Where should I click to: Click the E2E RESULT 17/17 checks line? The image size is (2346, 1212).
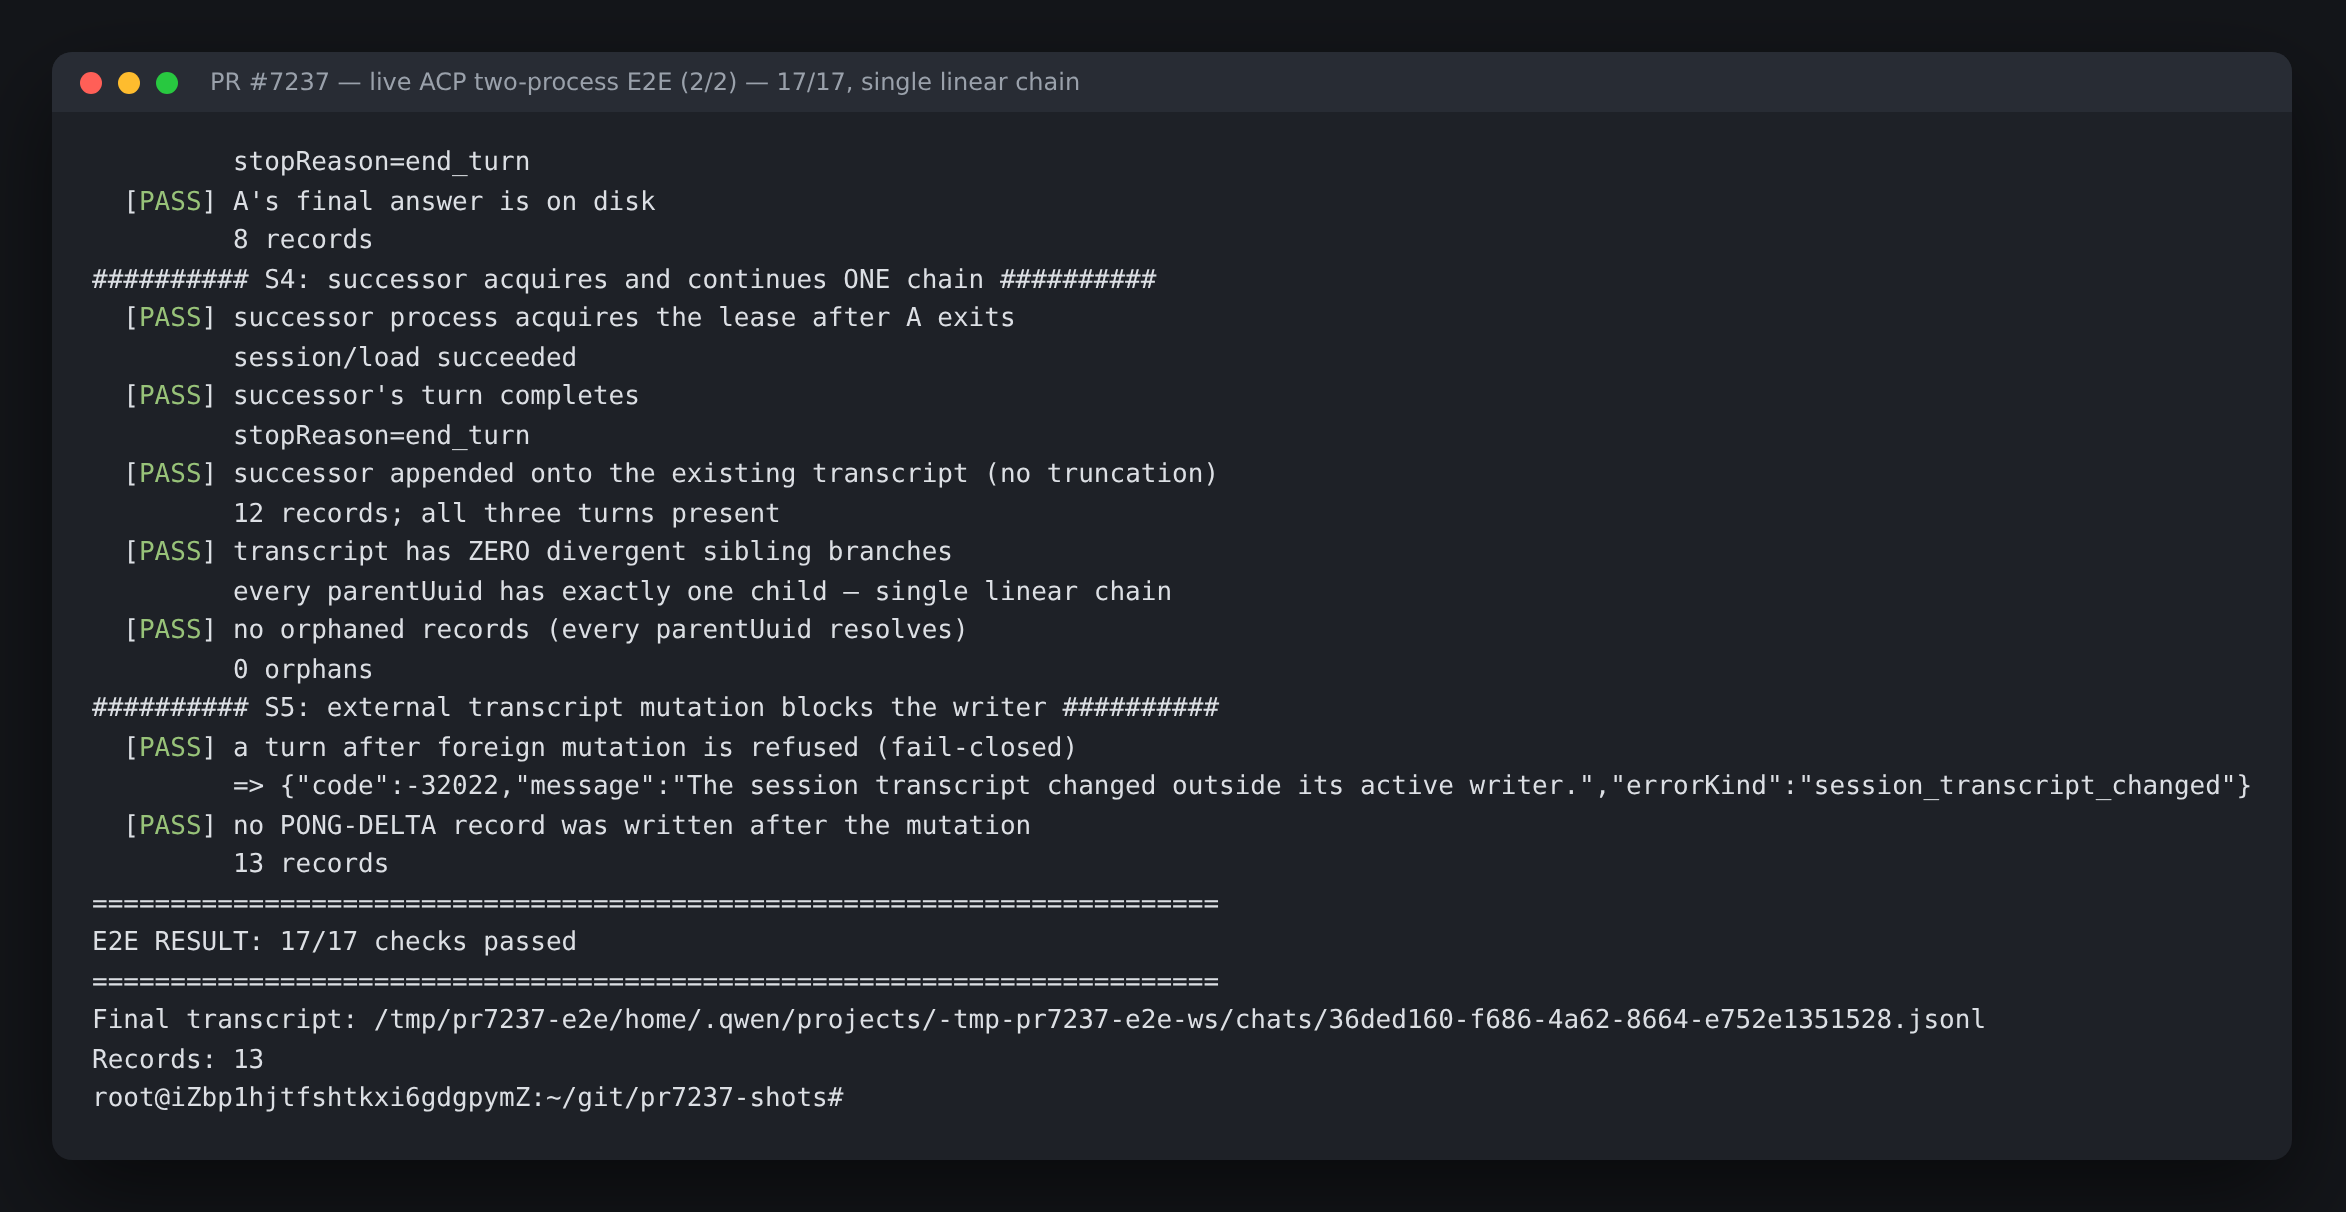pyautogui.click(x=334, y=941)
